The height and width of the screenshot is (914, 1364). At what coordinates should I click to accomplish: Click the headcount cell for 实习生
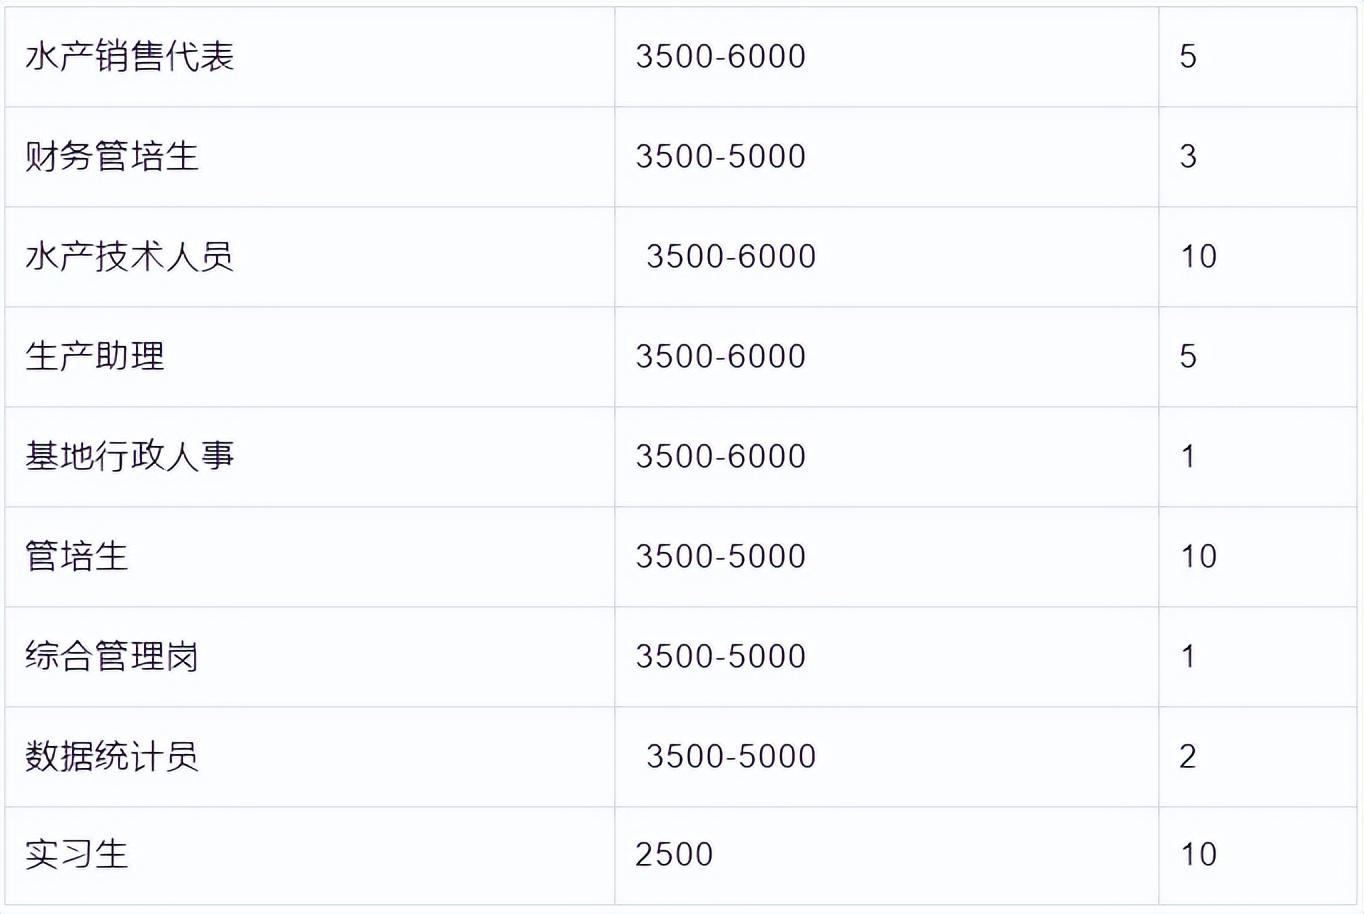coord(1198,855)
